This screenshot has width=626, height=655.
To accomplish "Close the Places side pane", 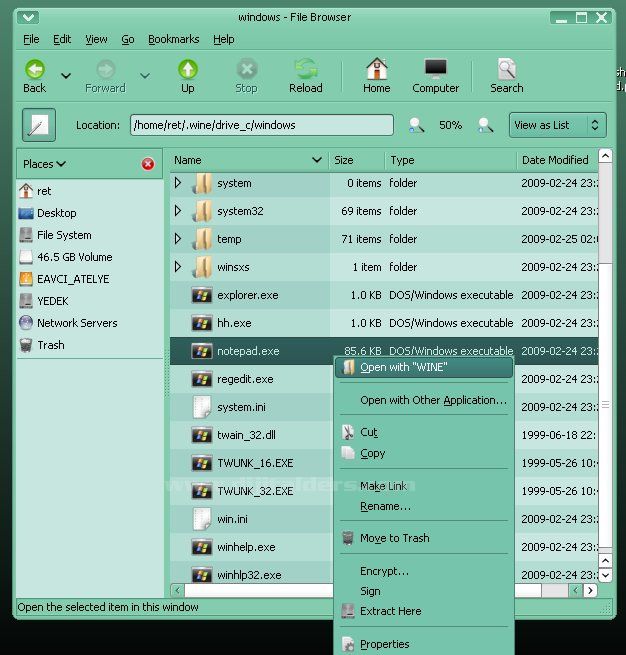I will pyautogui.click(x=148, y=164).
